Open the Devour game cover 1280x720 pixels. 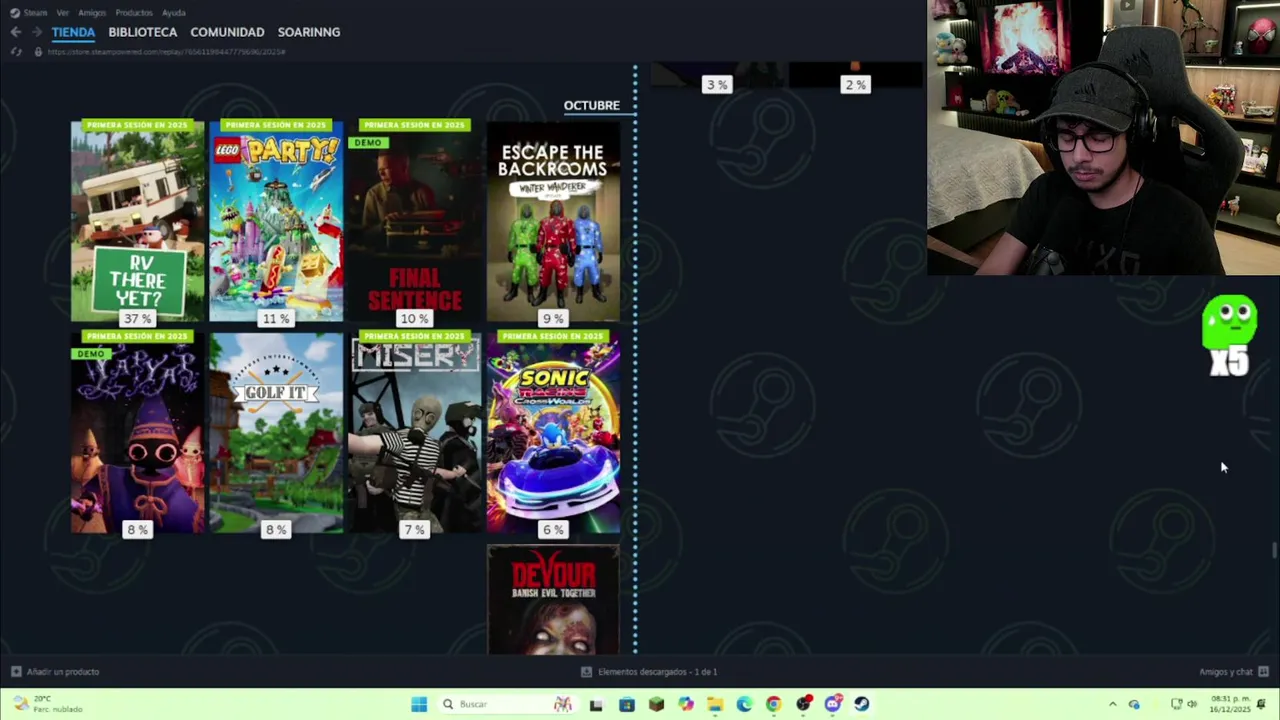pyautogui.click(x=553, y=599)
